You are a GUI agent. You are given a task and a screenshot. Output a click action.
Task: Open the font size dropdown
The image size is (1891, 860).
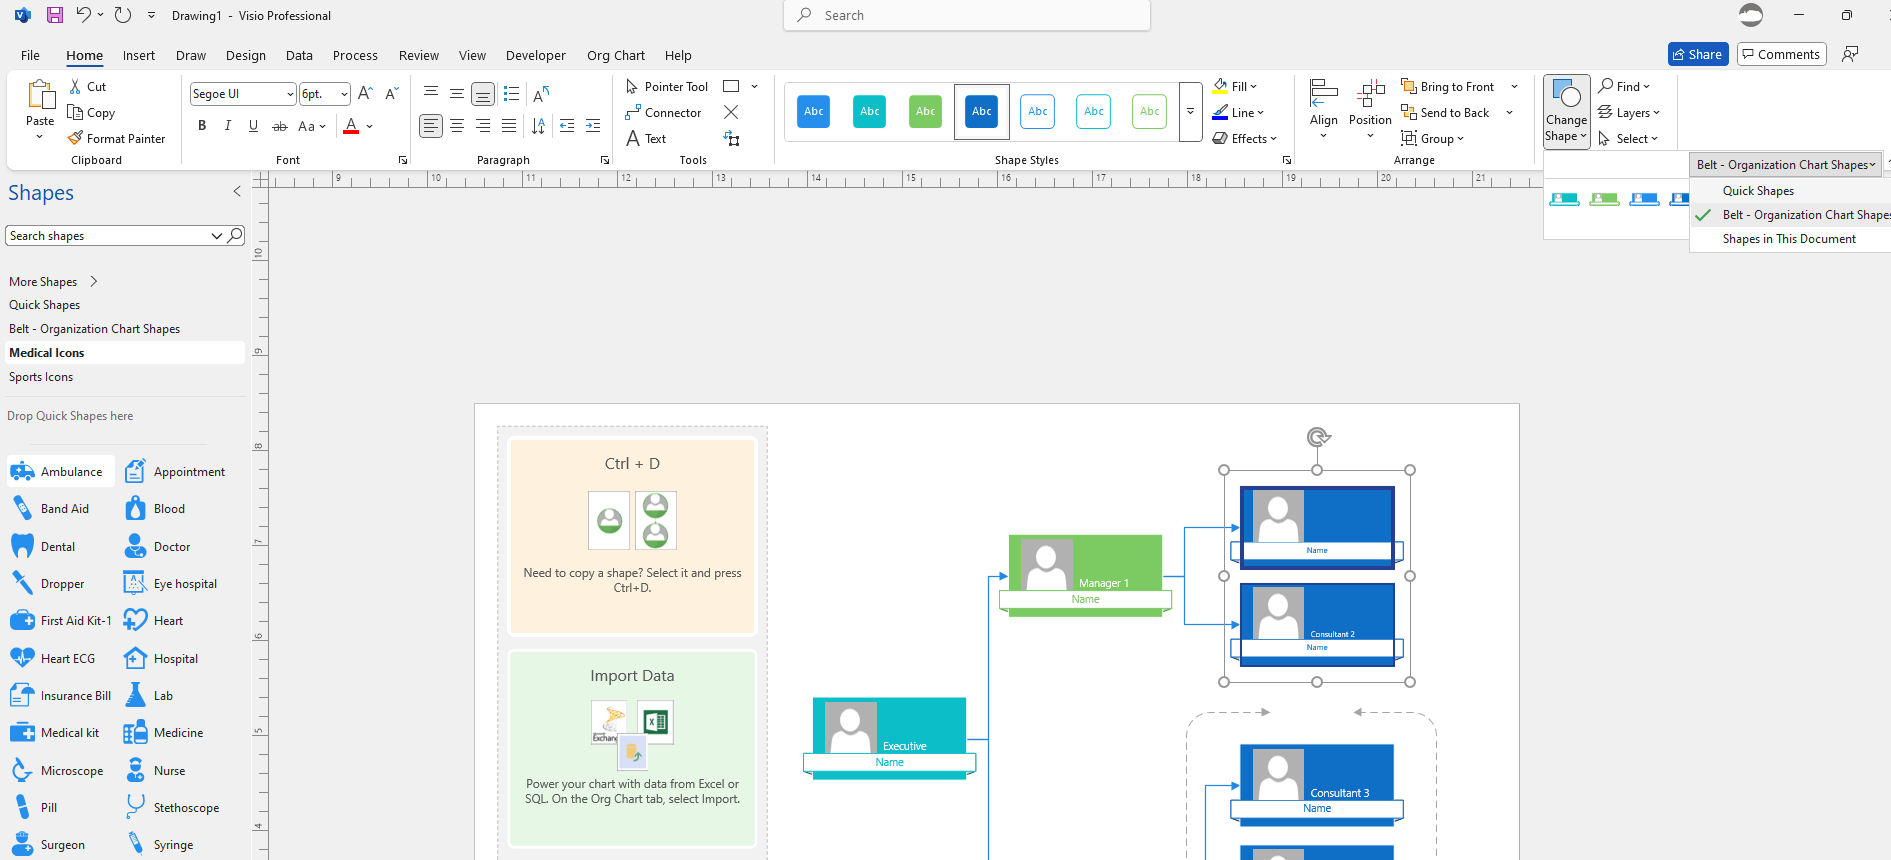(344, 94)
